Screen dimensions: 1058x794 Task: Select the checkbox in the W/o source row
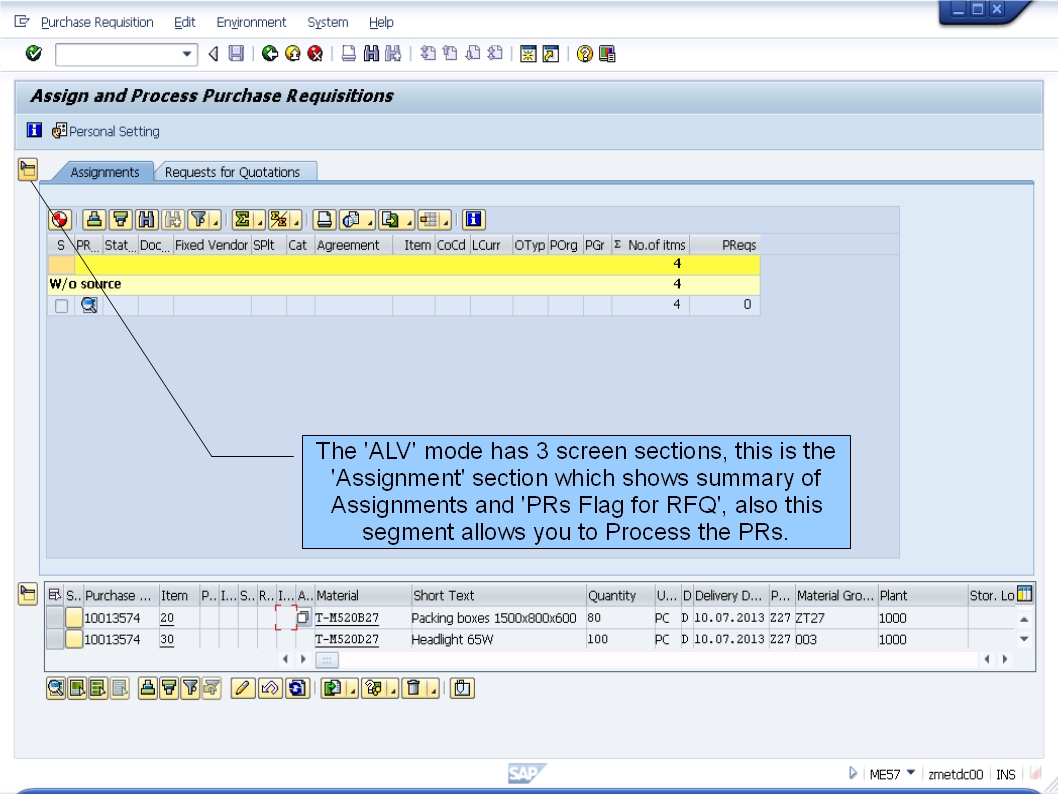(61, 304)
